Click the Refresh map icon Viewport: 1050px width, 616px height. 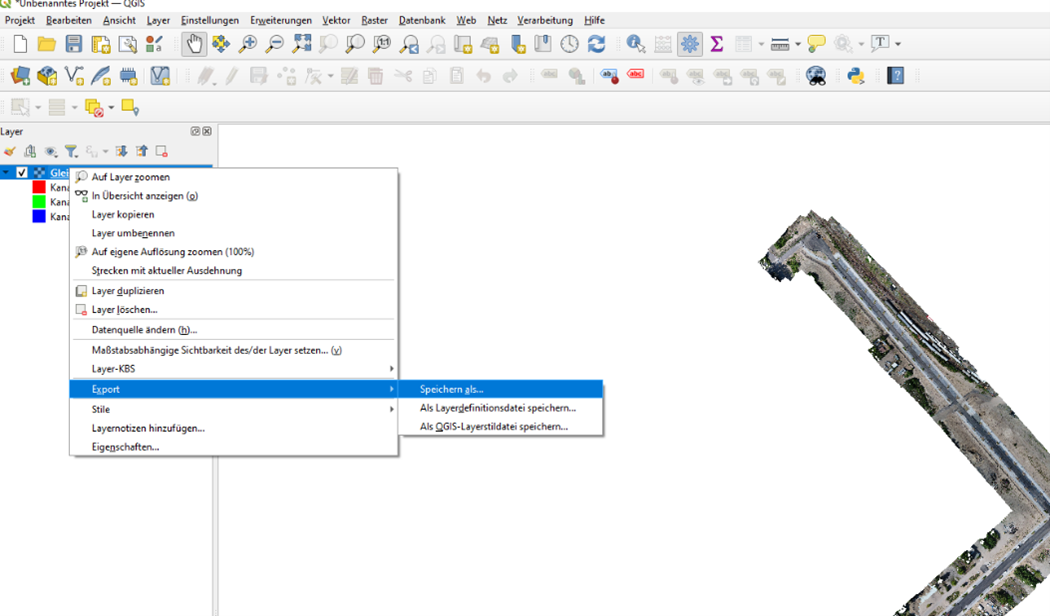click(x=597, y=44)
